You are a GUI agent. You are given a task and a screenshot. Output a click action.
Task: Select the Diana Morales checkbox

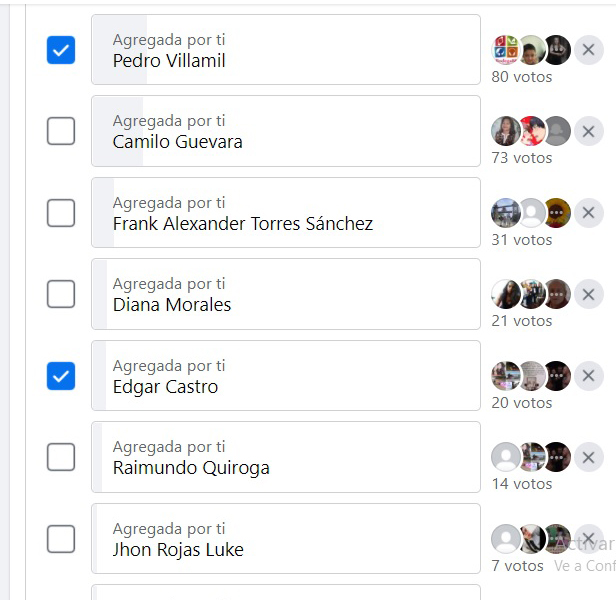coord(61,294)
